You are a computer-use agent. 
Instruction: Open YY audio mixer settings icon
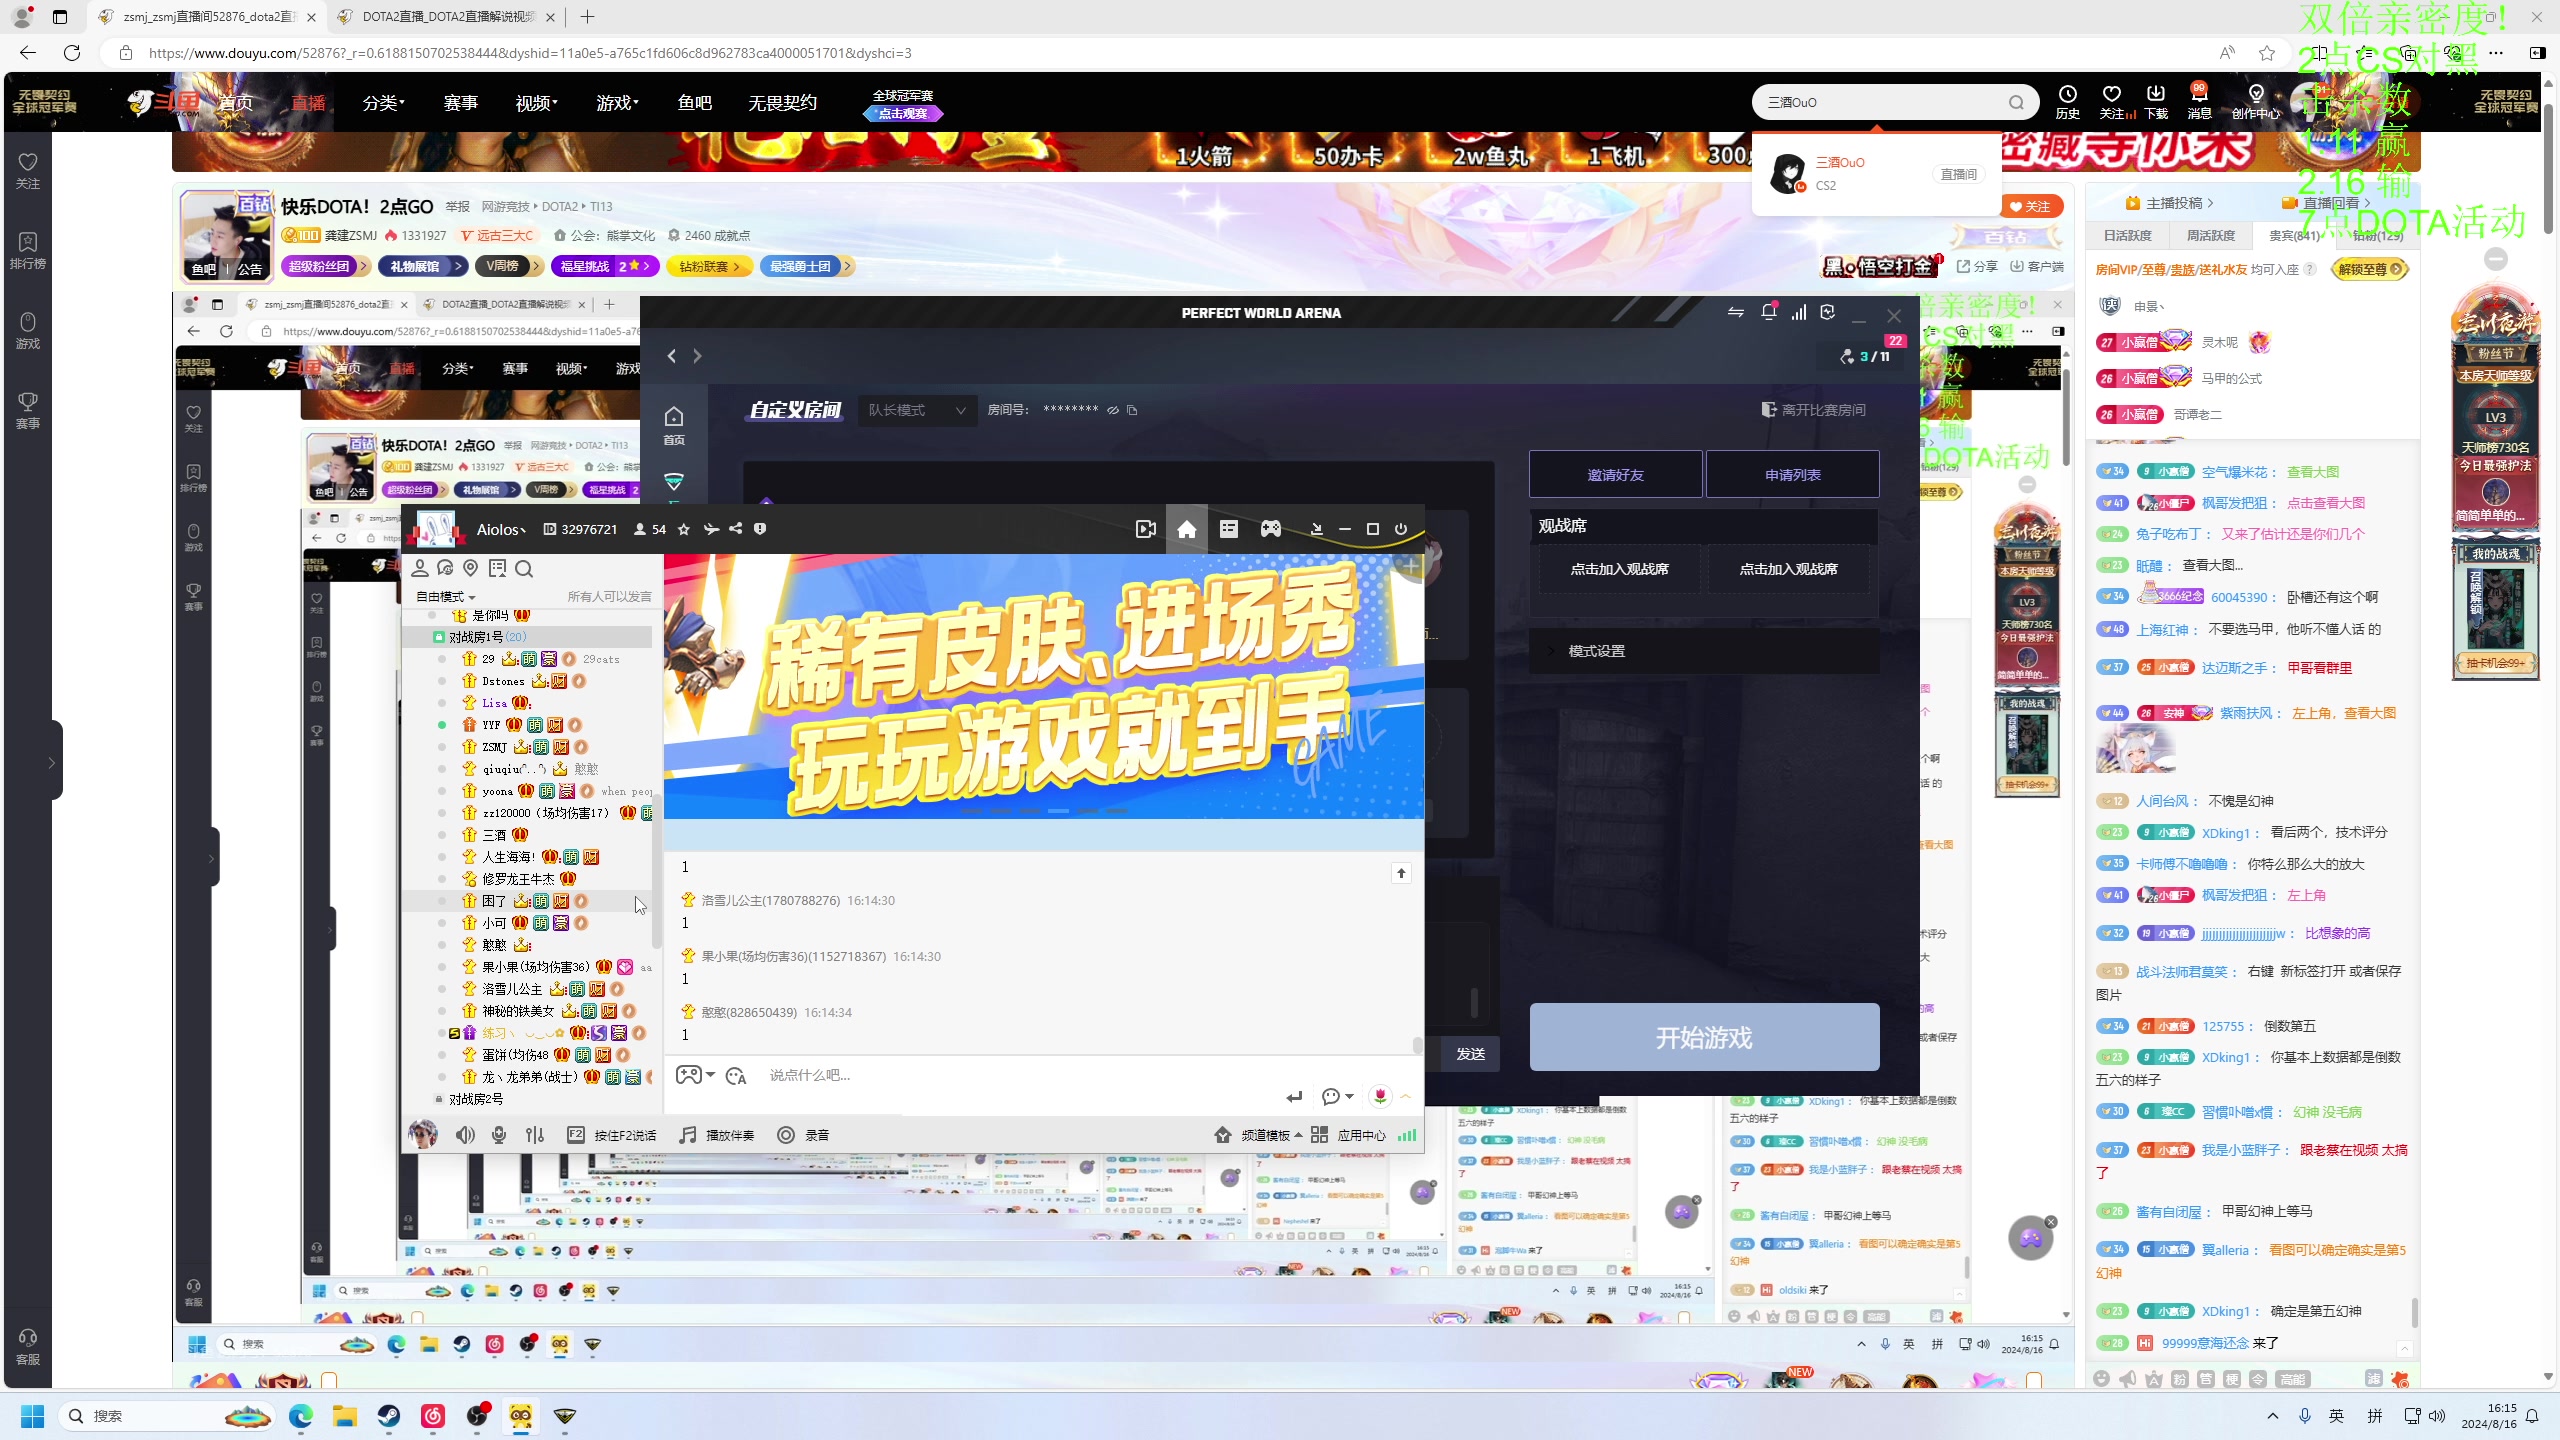[x=535, y=1135]
